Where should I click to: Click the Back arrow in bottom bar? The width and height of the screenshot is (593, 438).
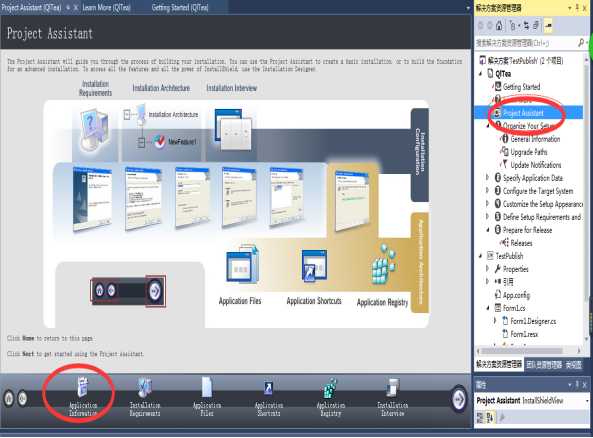pyautogui.click(x=22, y=398)
